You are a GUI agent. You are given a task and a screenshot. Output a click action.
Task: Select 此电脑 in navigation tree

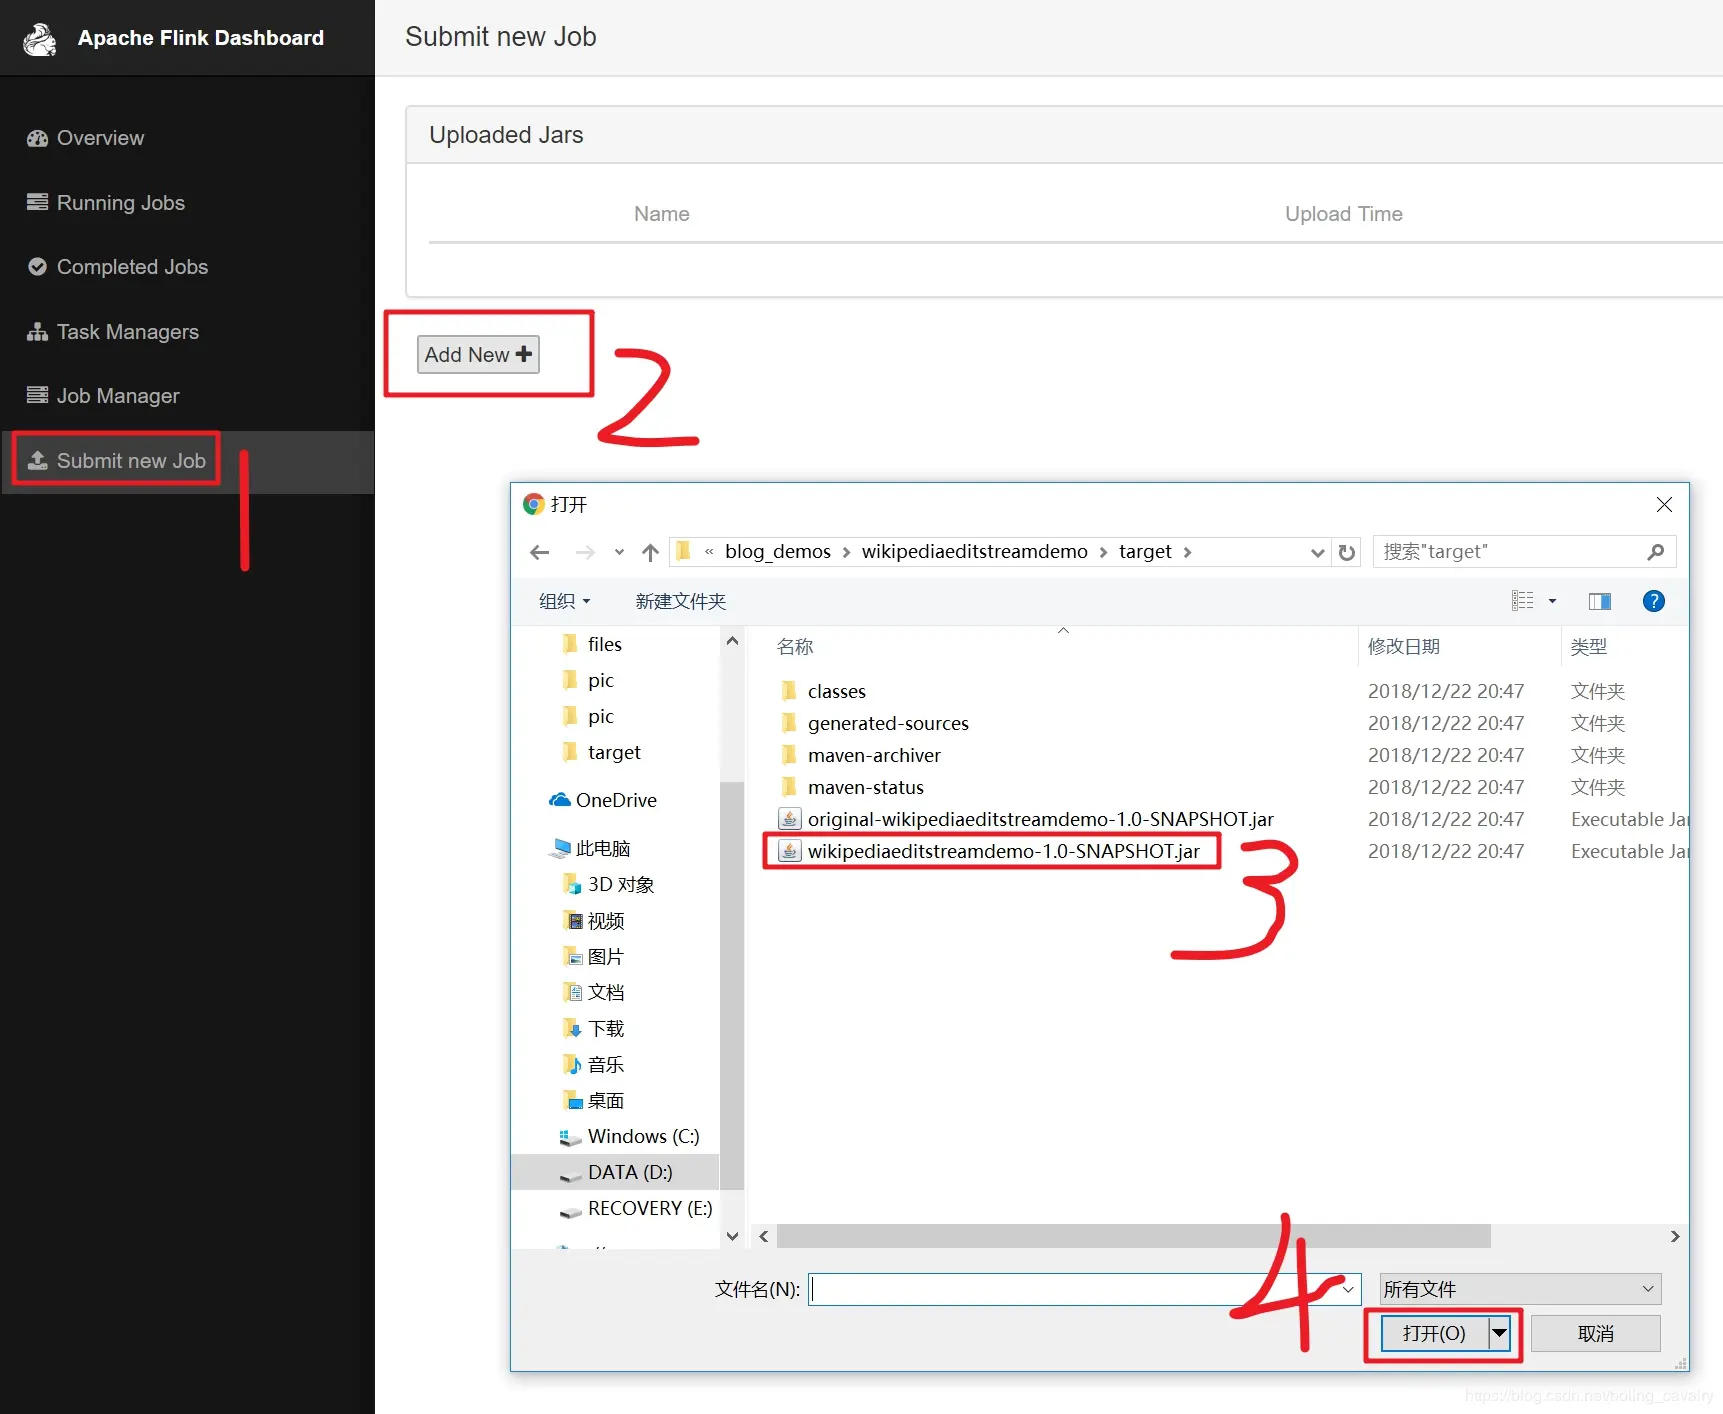pyautogui.click(x=603, y=848)
